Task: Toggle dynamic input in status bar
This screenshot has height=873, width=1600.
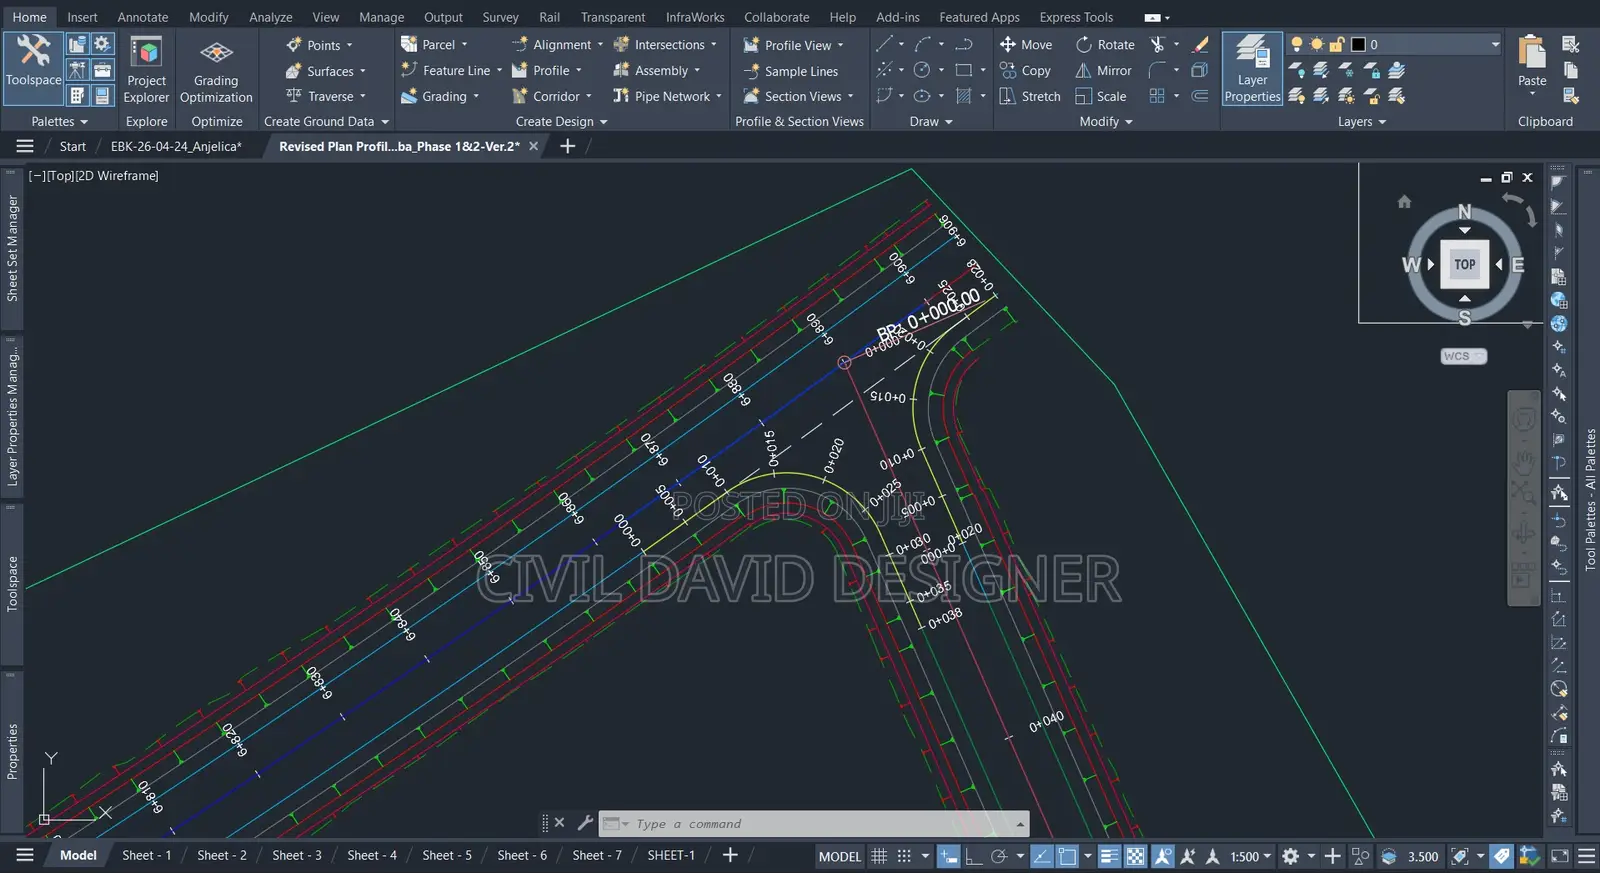Action: [x=948, y=856]
